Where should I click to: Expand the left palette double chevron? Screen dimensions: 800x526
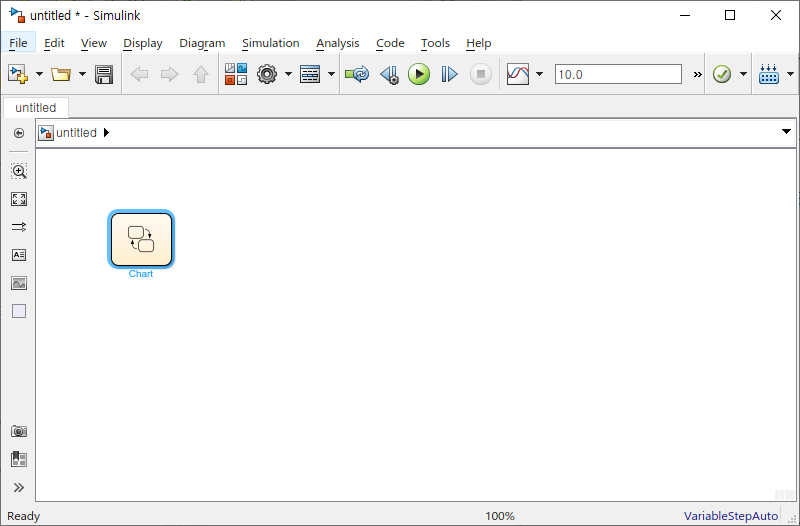(19, 488)
